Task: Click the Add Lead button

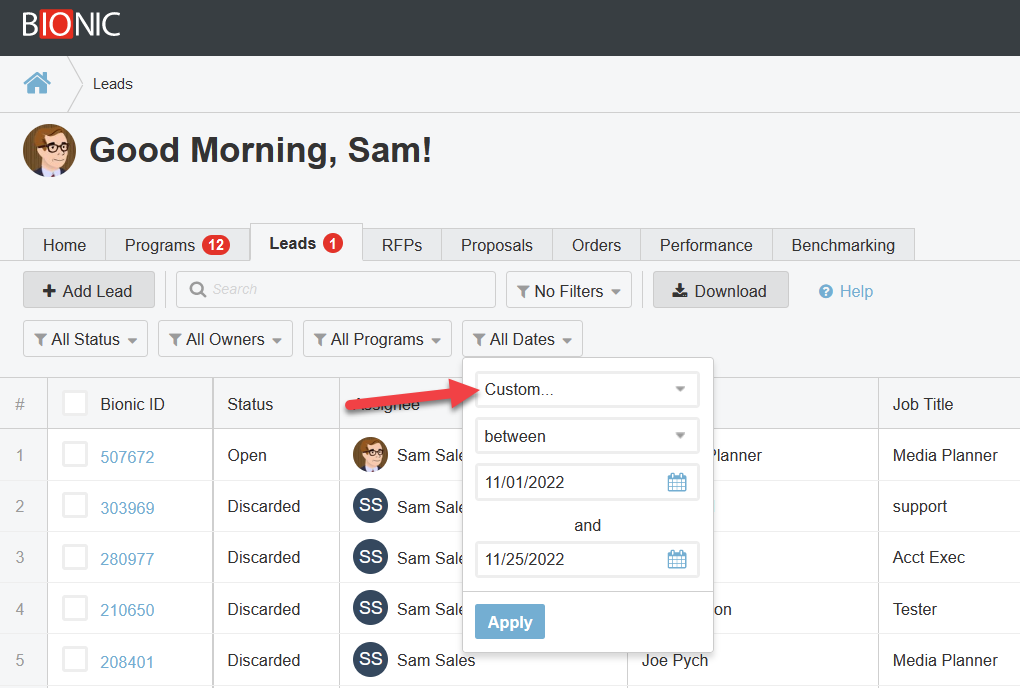Action: click(x=88, y=291)
